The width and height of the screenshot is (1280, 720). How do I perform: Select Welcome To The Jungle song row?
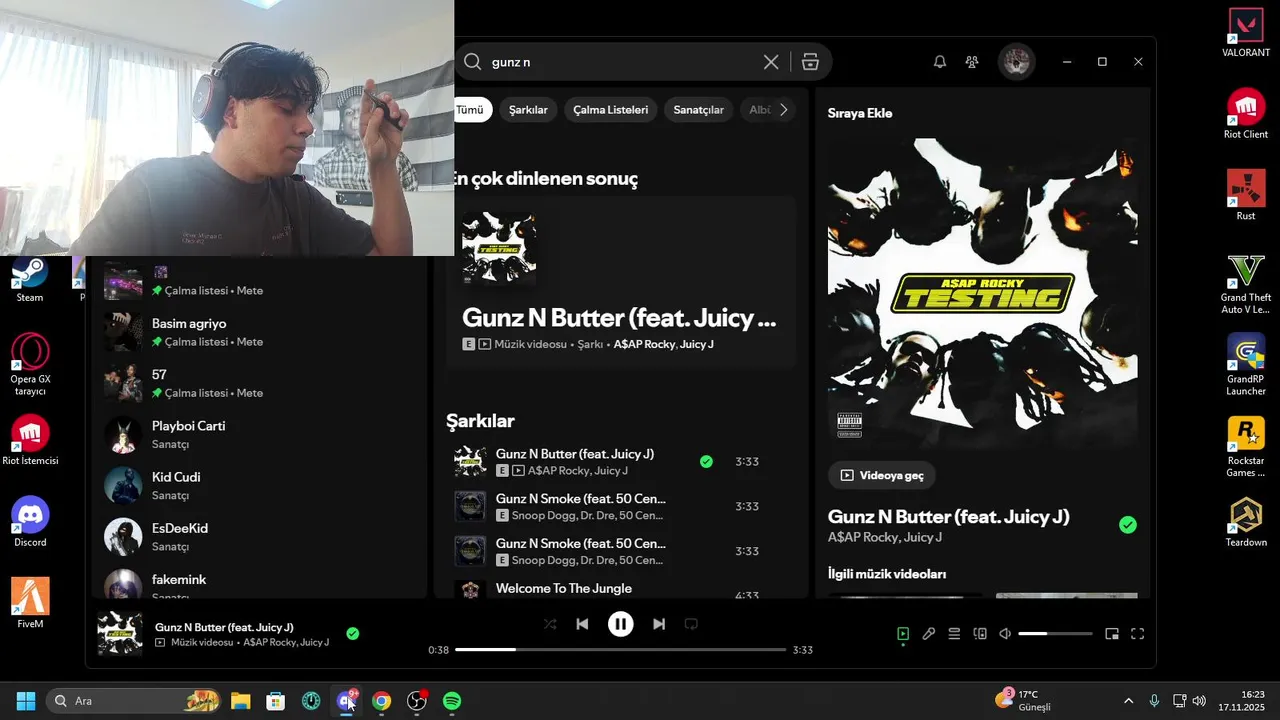tap(621, 589)
